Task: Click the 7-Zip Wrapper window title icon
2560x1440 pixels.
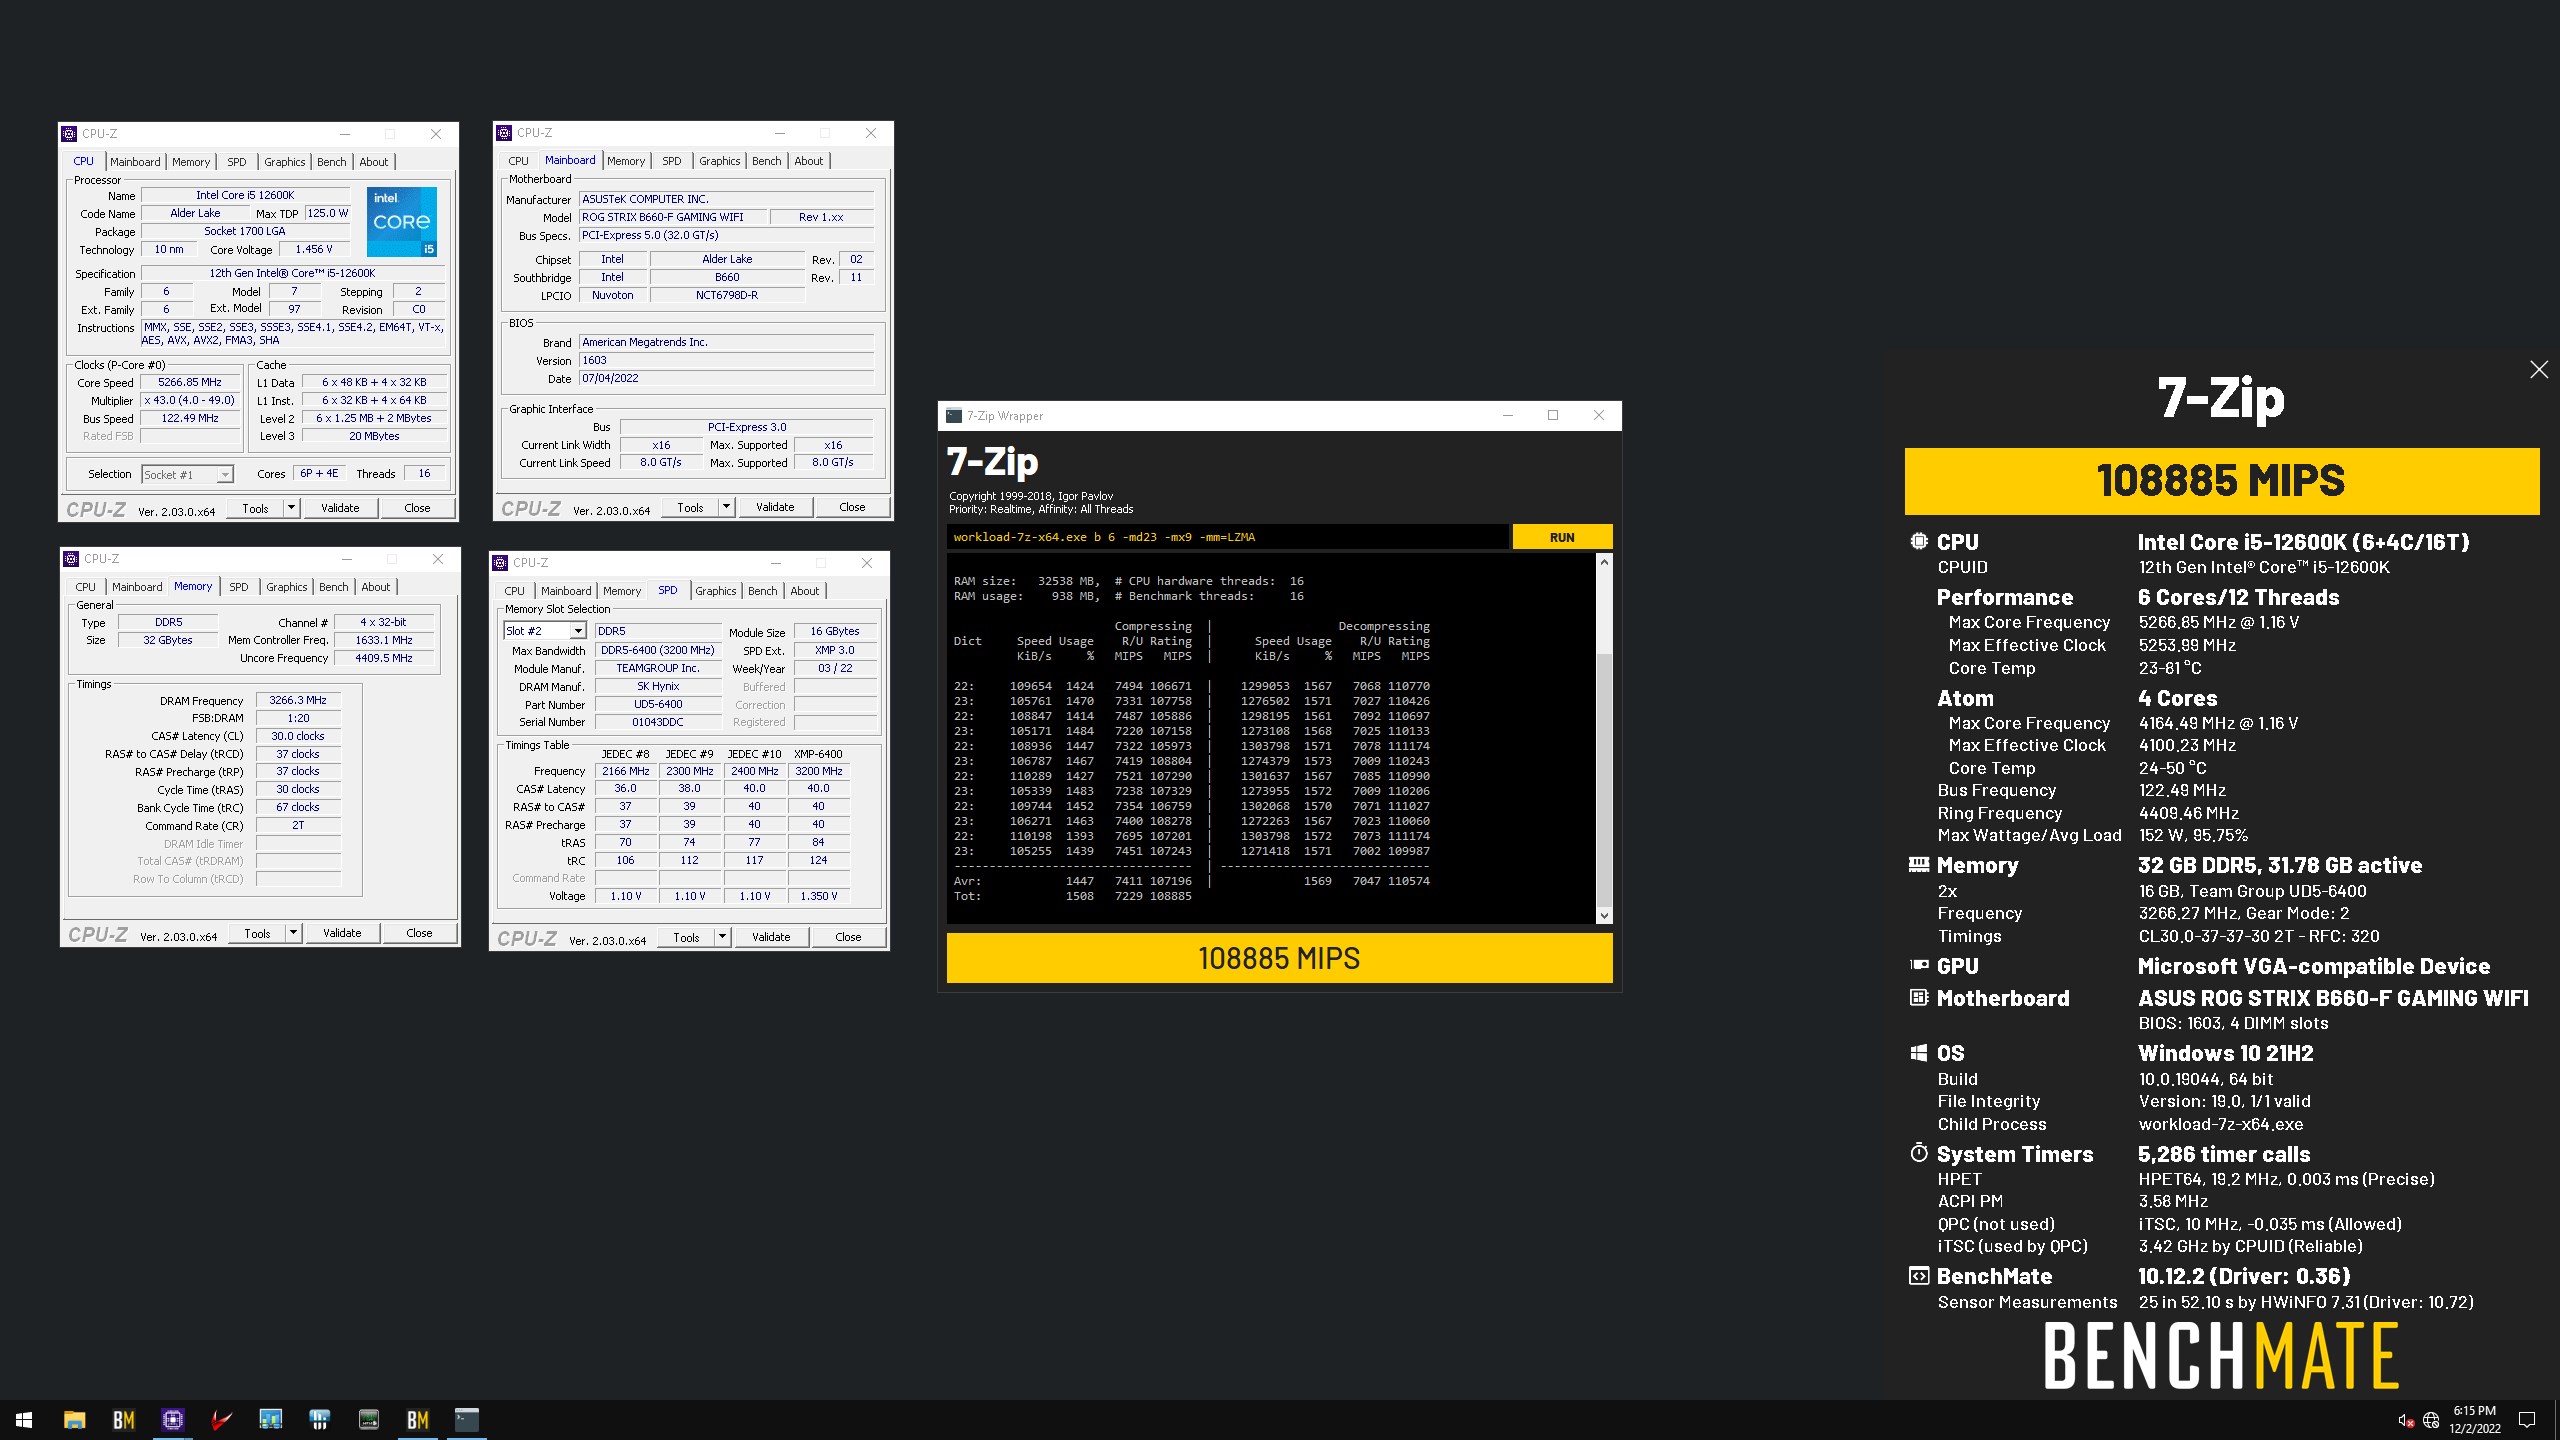Action: (x=954, y=416)
